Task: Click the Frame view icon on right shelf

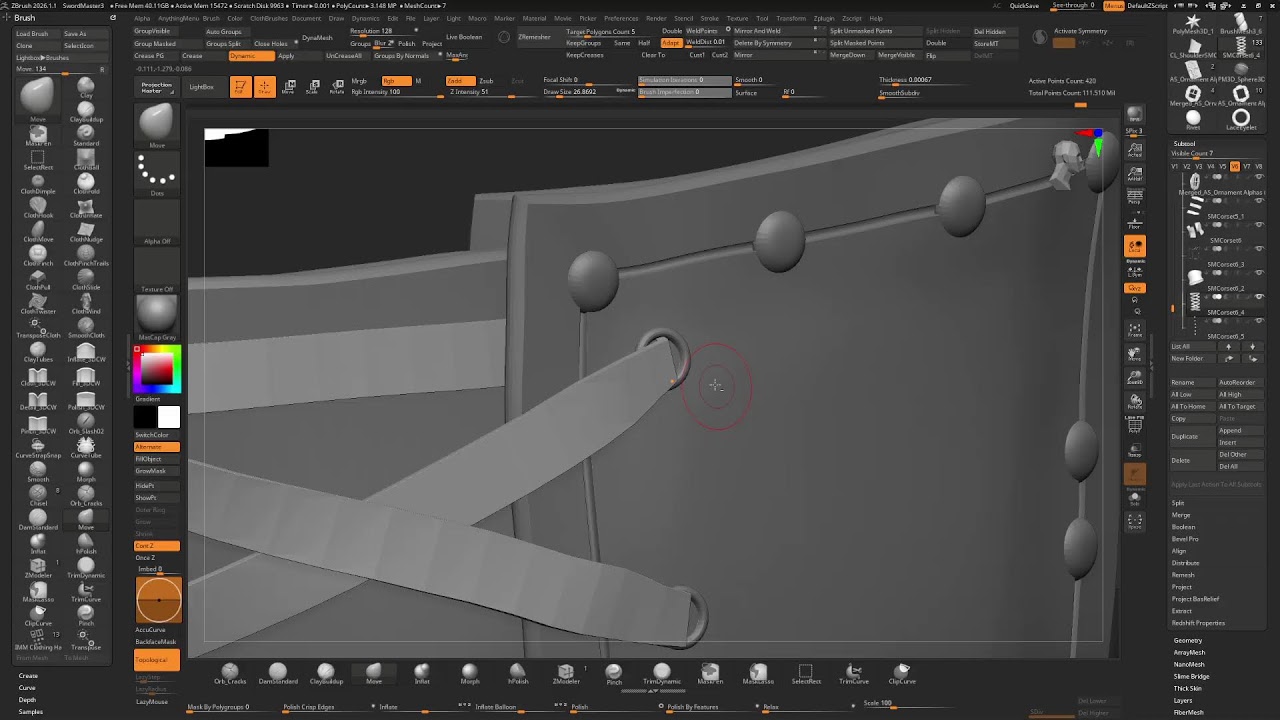Action: pyautogui.click(x=1135, y=330)
